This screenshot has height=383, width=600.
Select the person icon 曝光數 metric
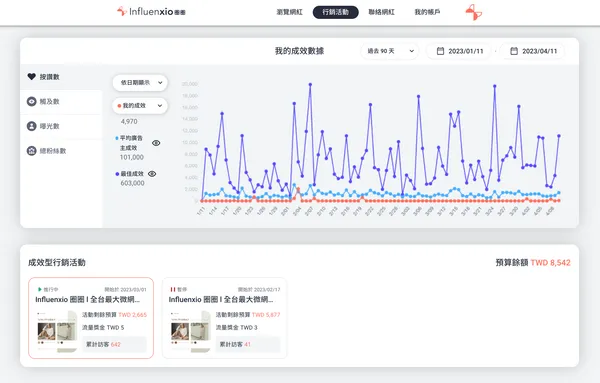pyautogui.click(x=32, y=126)
